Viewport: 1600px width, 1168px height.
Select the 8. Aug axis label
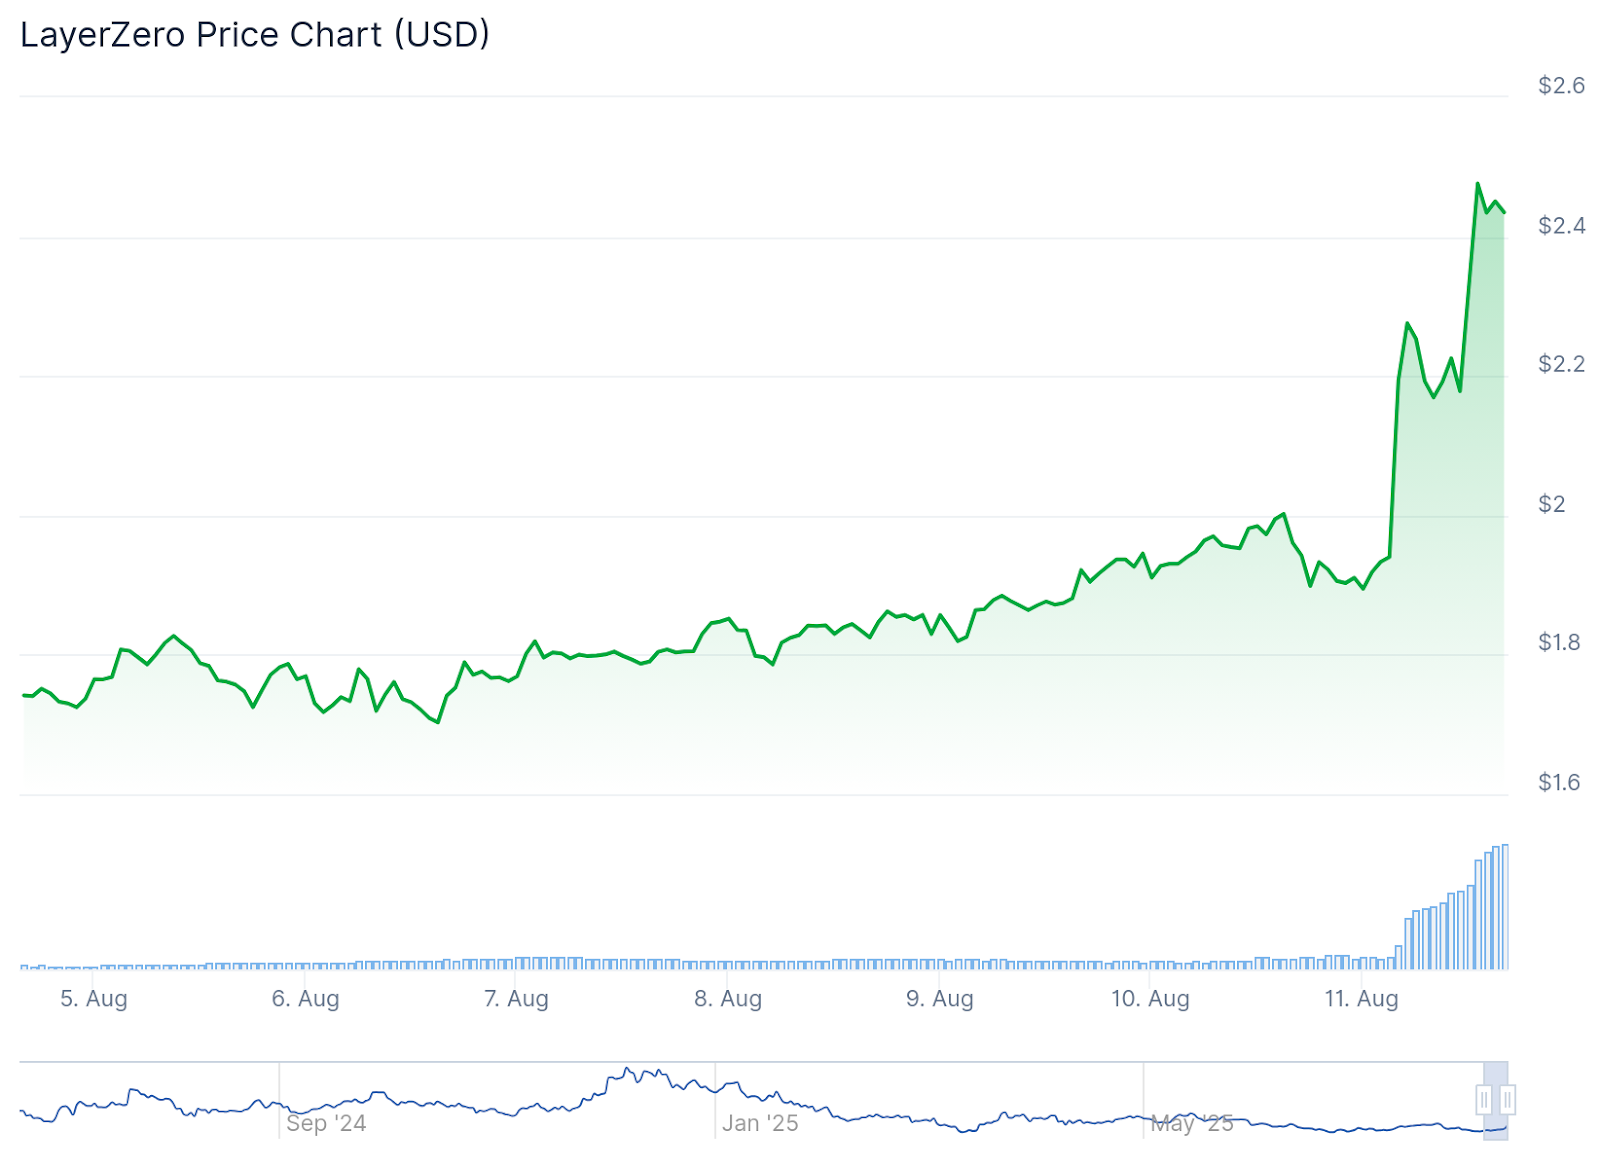728,998
